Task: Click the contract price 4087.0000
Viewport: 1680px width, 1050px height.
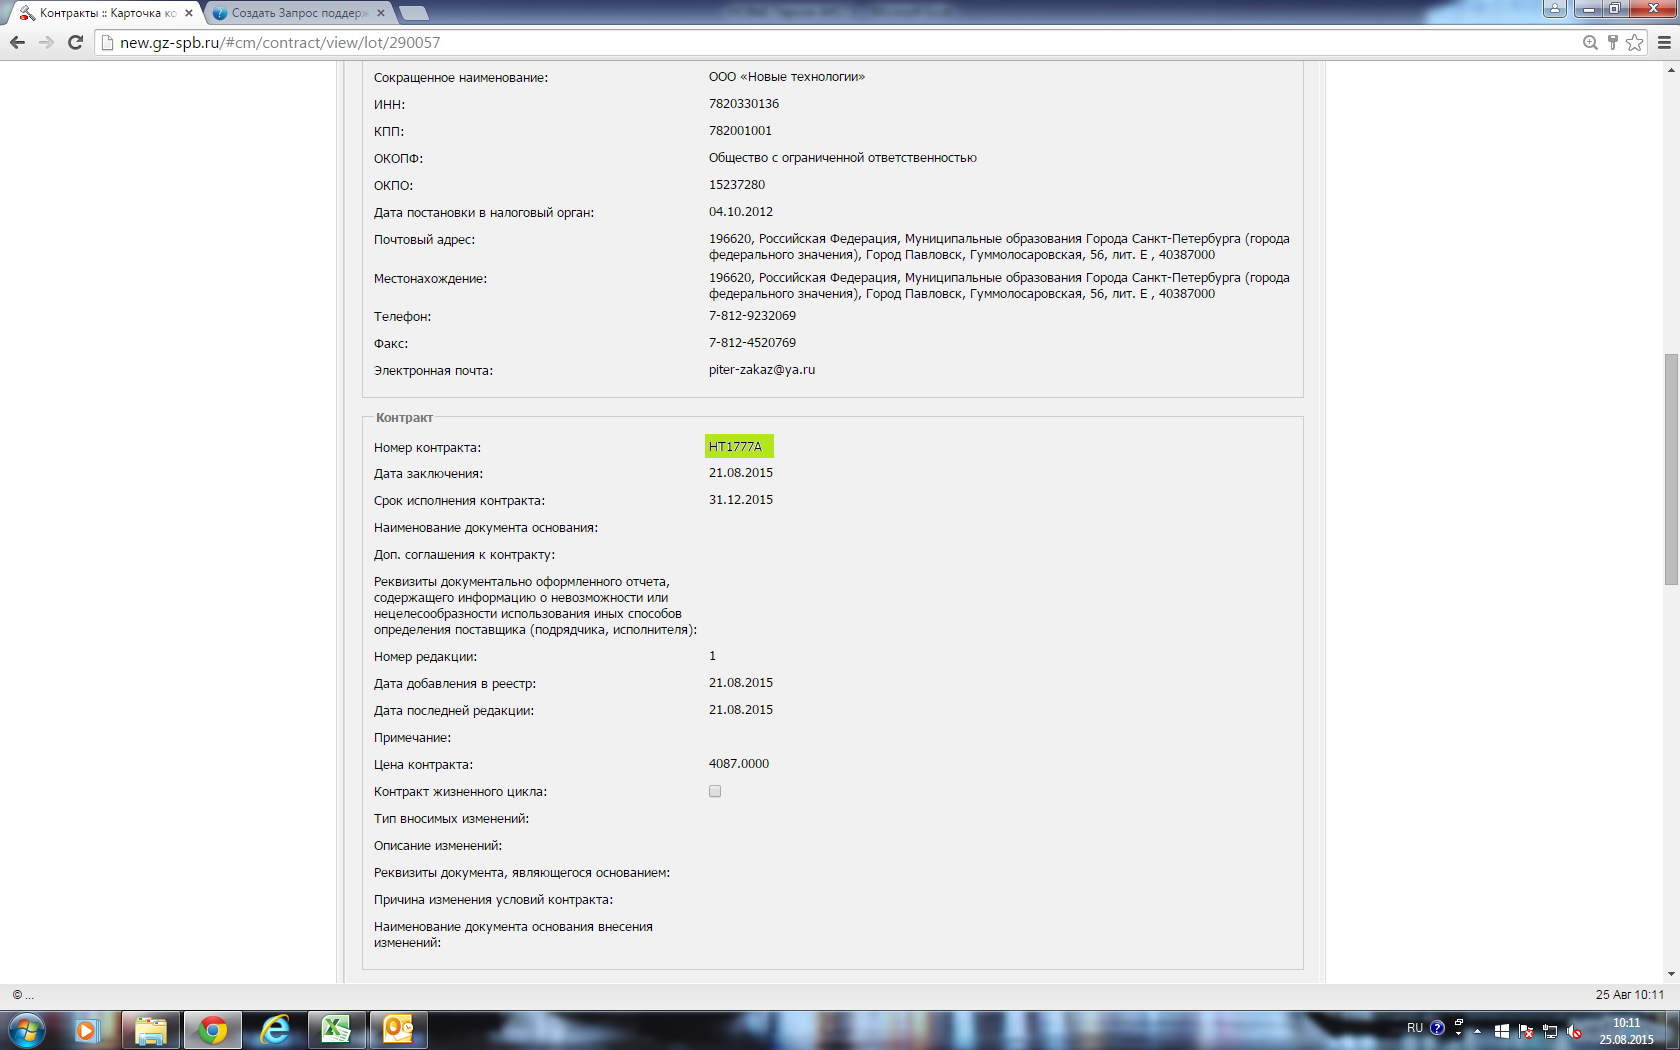Action: click(739, 764)
